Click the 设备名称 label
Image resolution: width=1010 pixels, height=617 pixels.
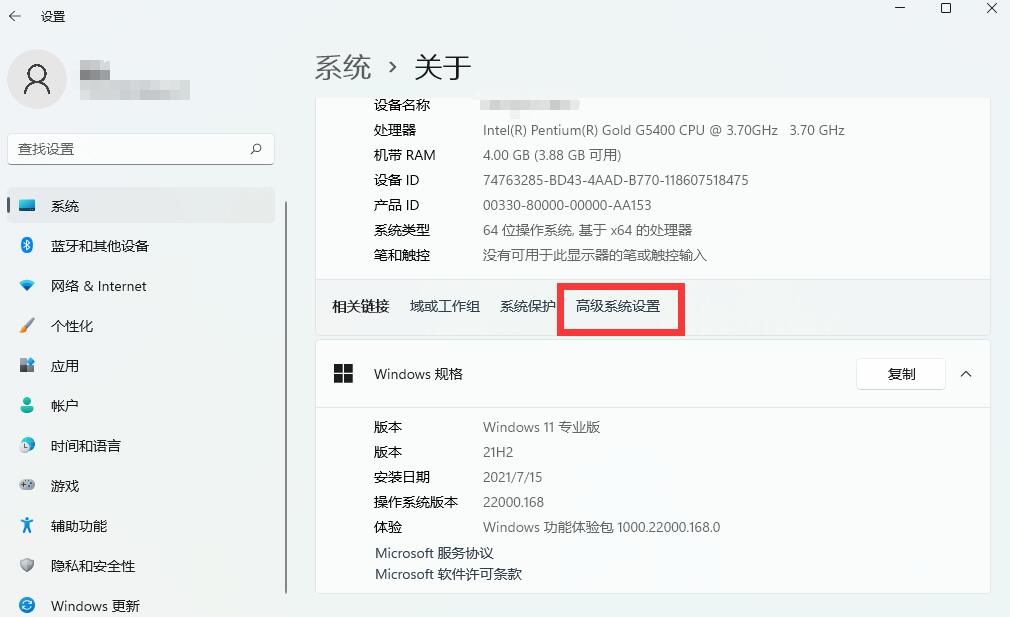click(402, 105)
